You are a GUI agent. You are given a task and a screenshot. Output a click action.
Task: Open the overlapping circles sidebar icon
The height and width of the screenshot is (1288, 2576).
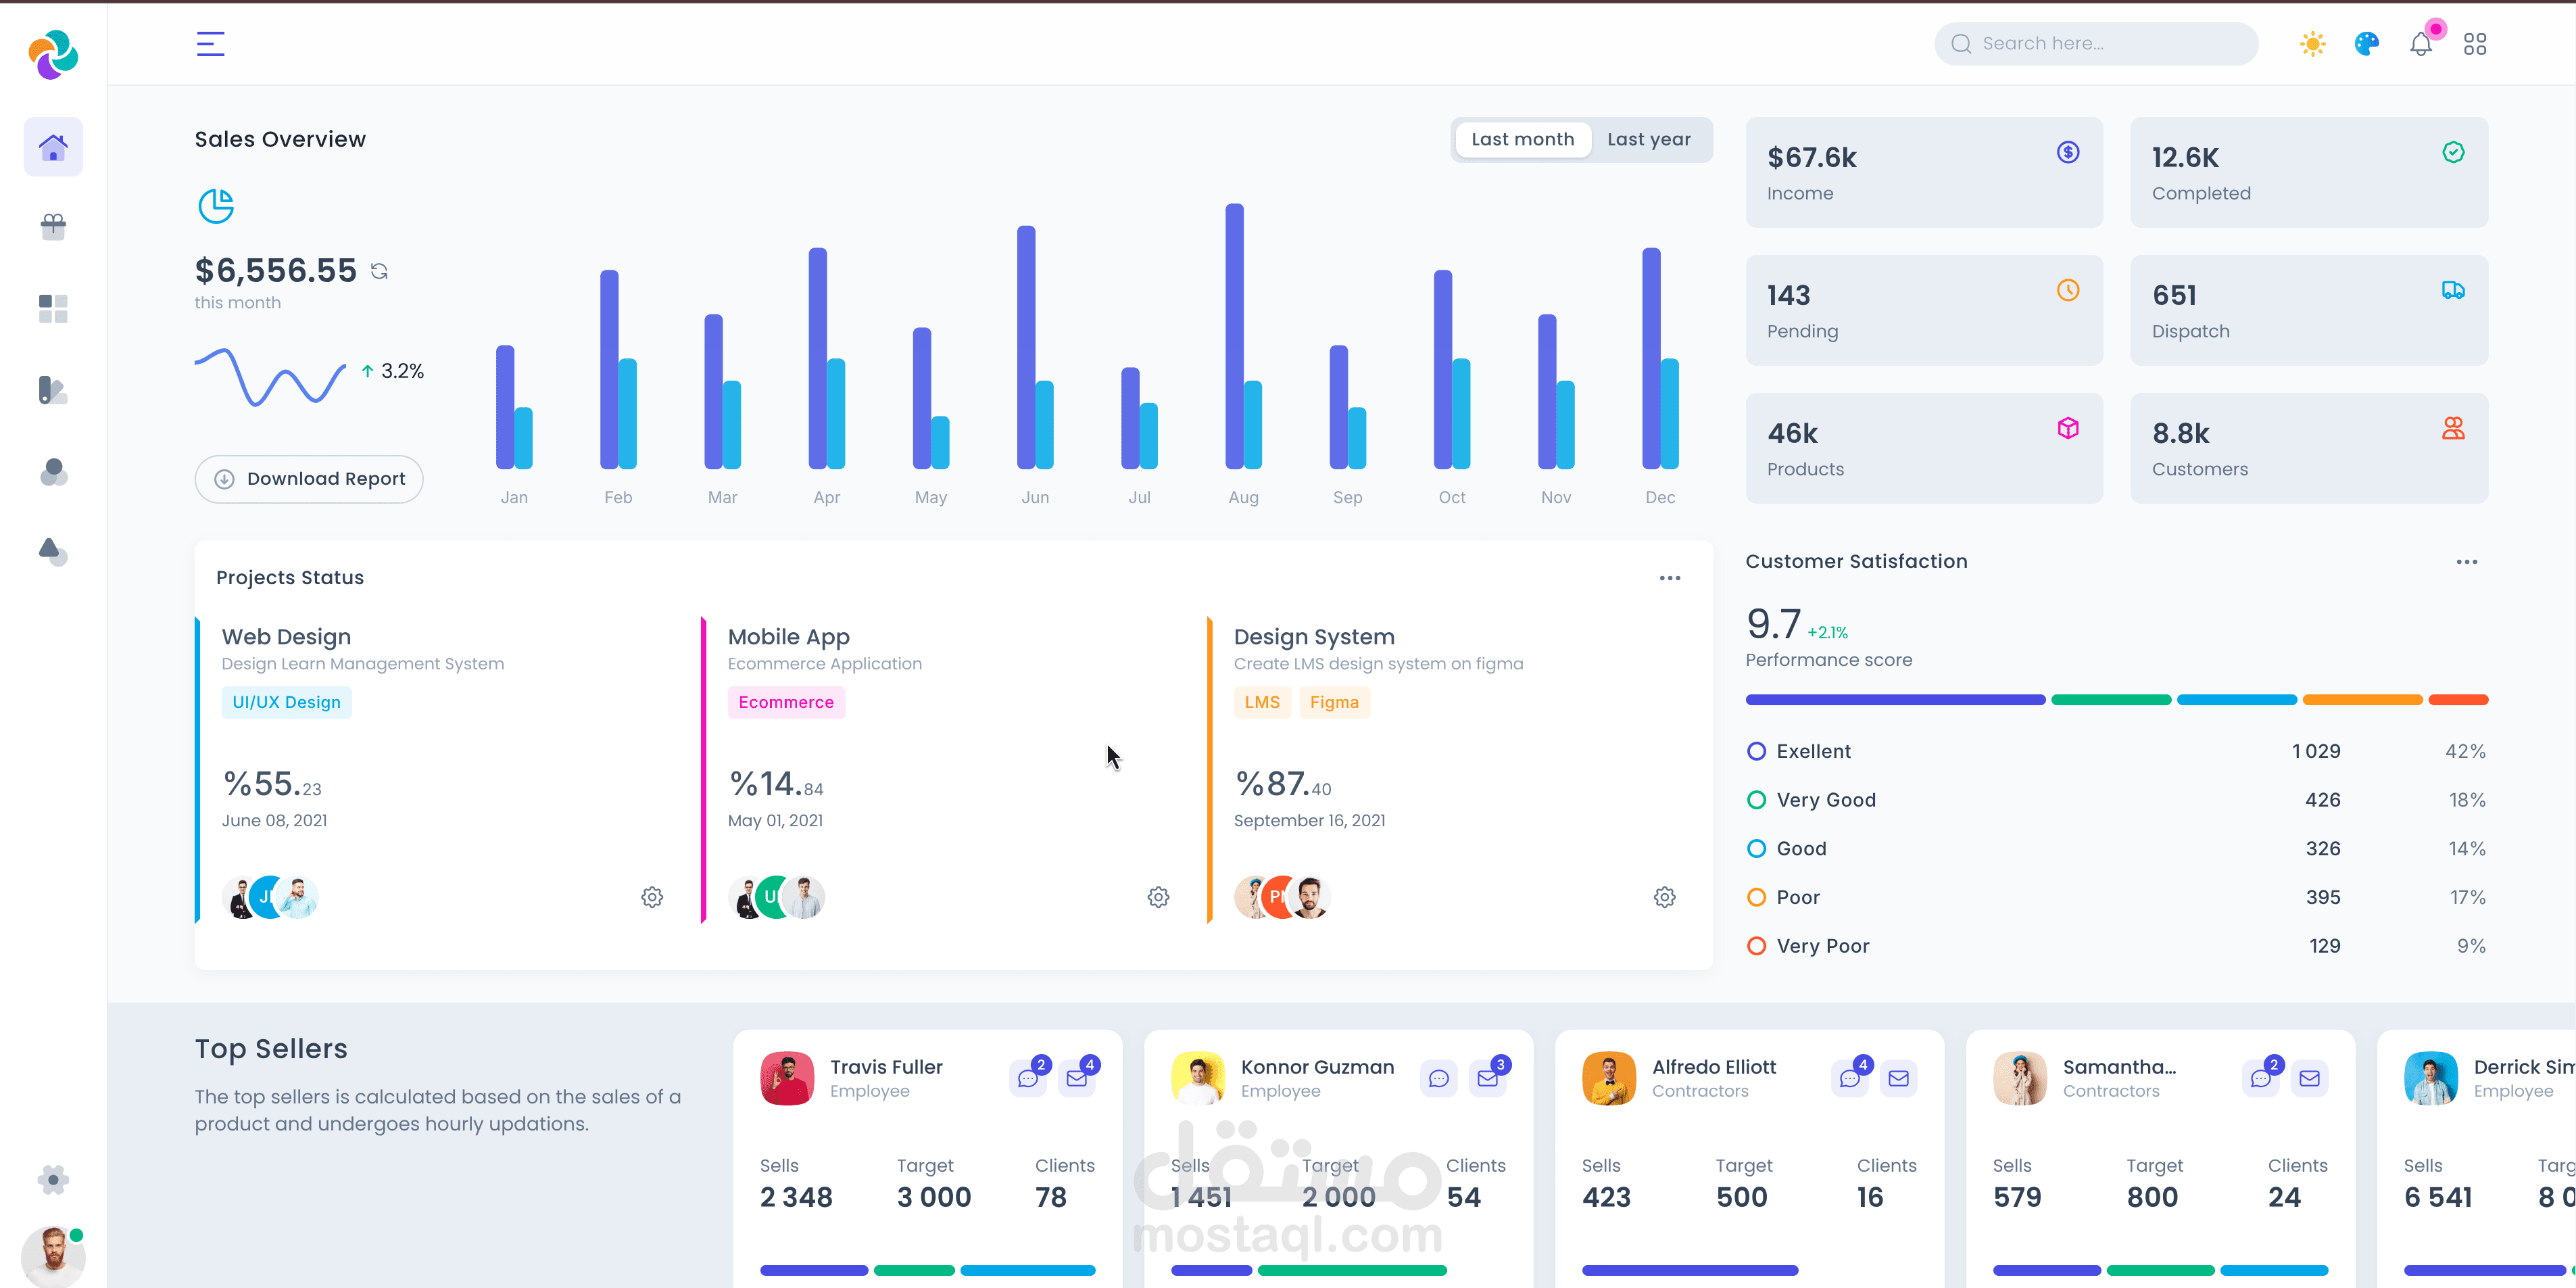[x=53, y=472]
